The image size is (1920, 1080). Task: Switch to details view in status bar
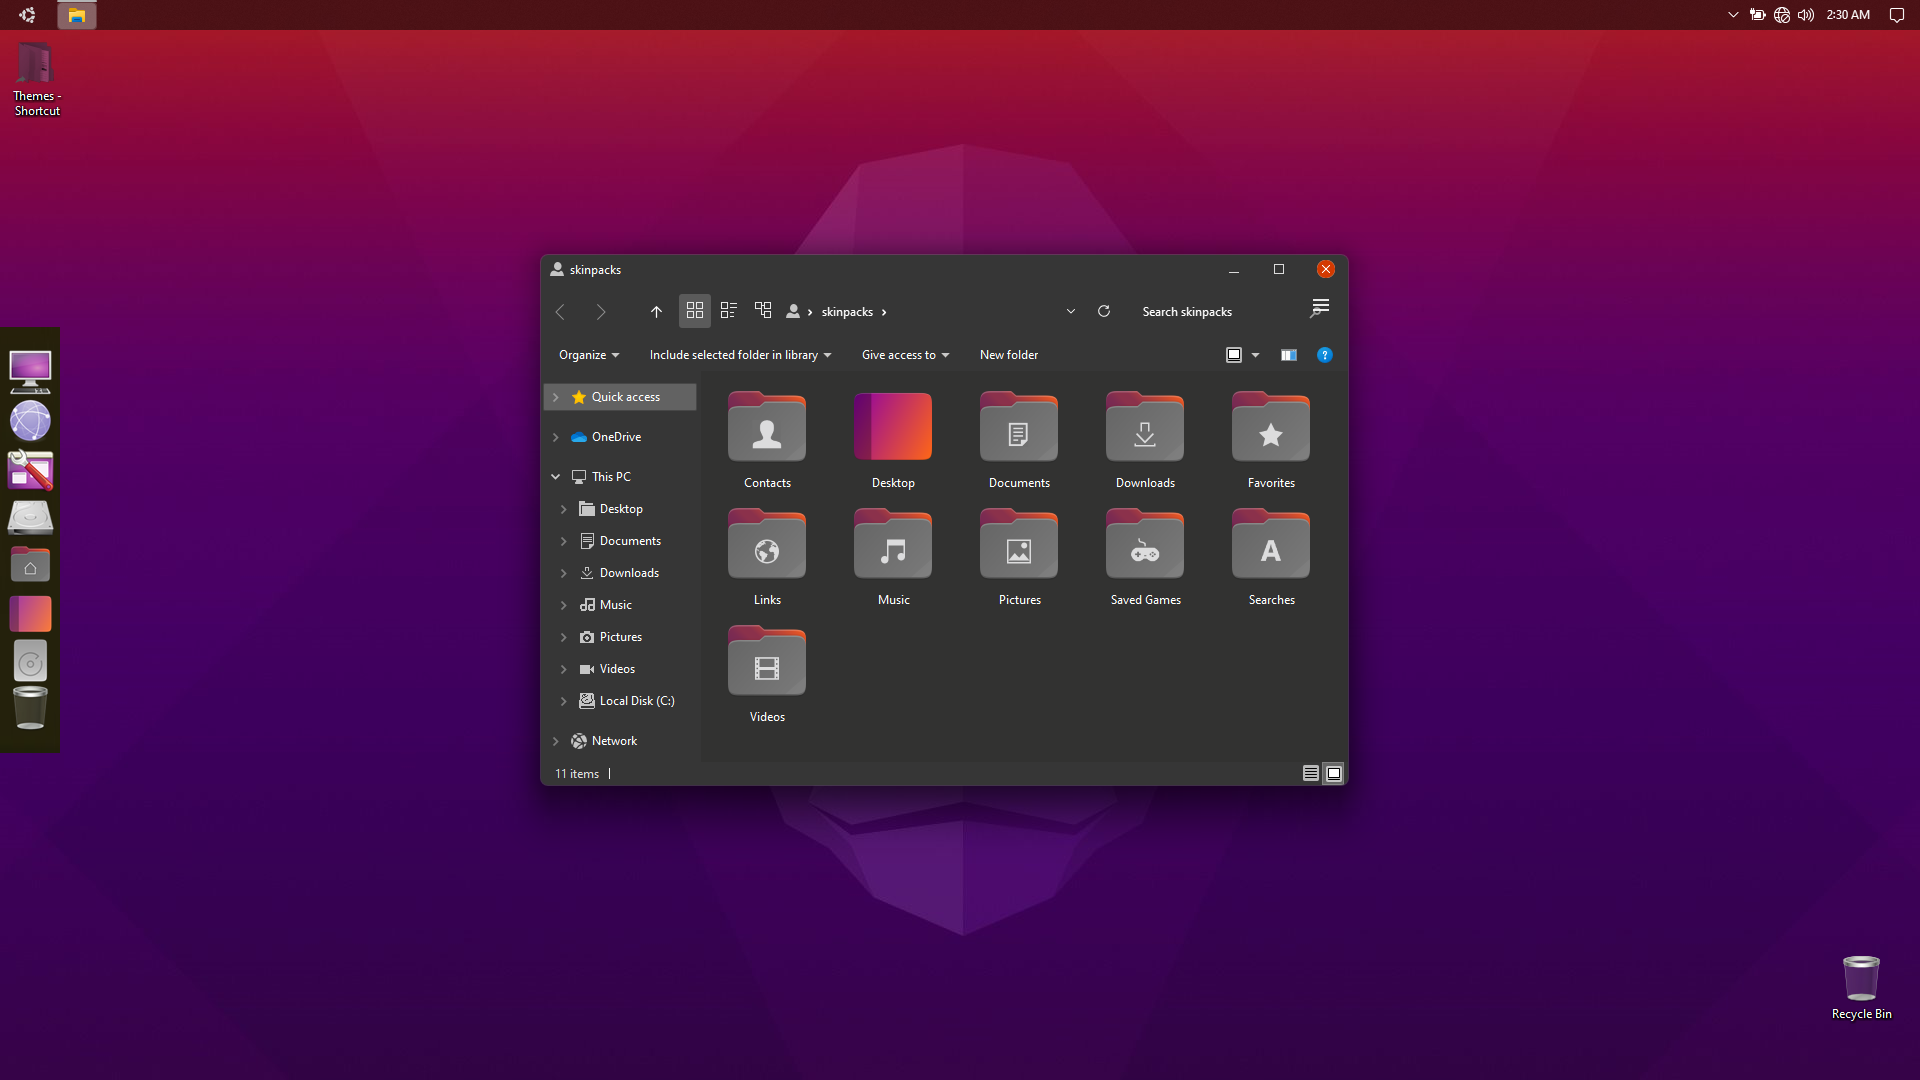[x=1310, y=773]
